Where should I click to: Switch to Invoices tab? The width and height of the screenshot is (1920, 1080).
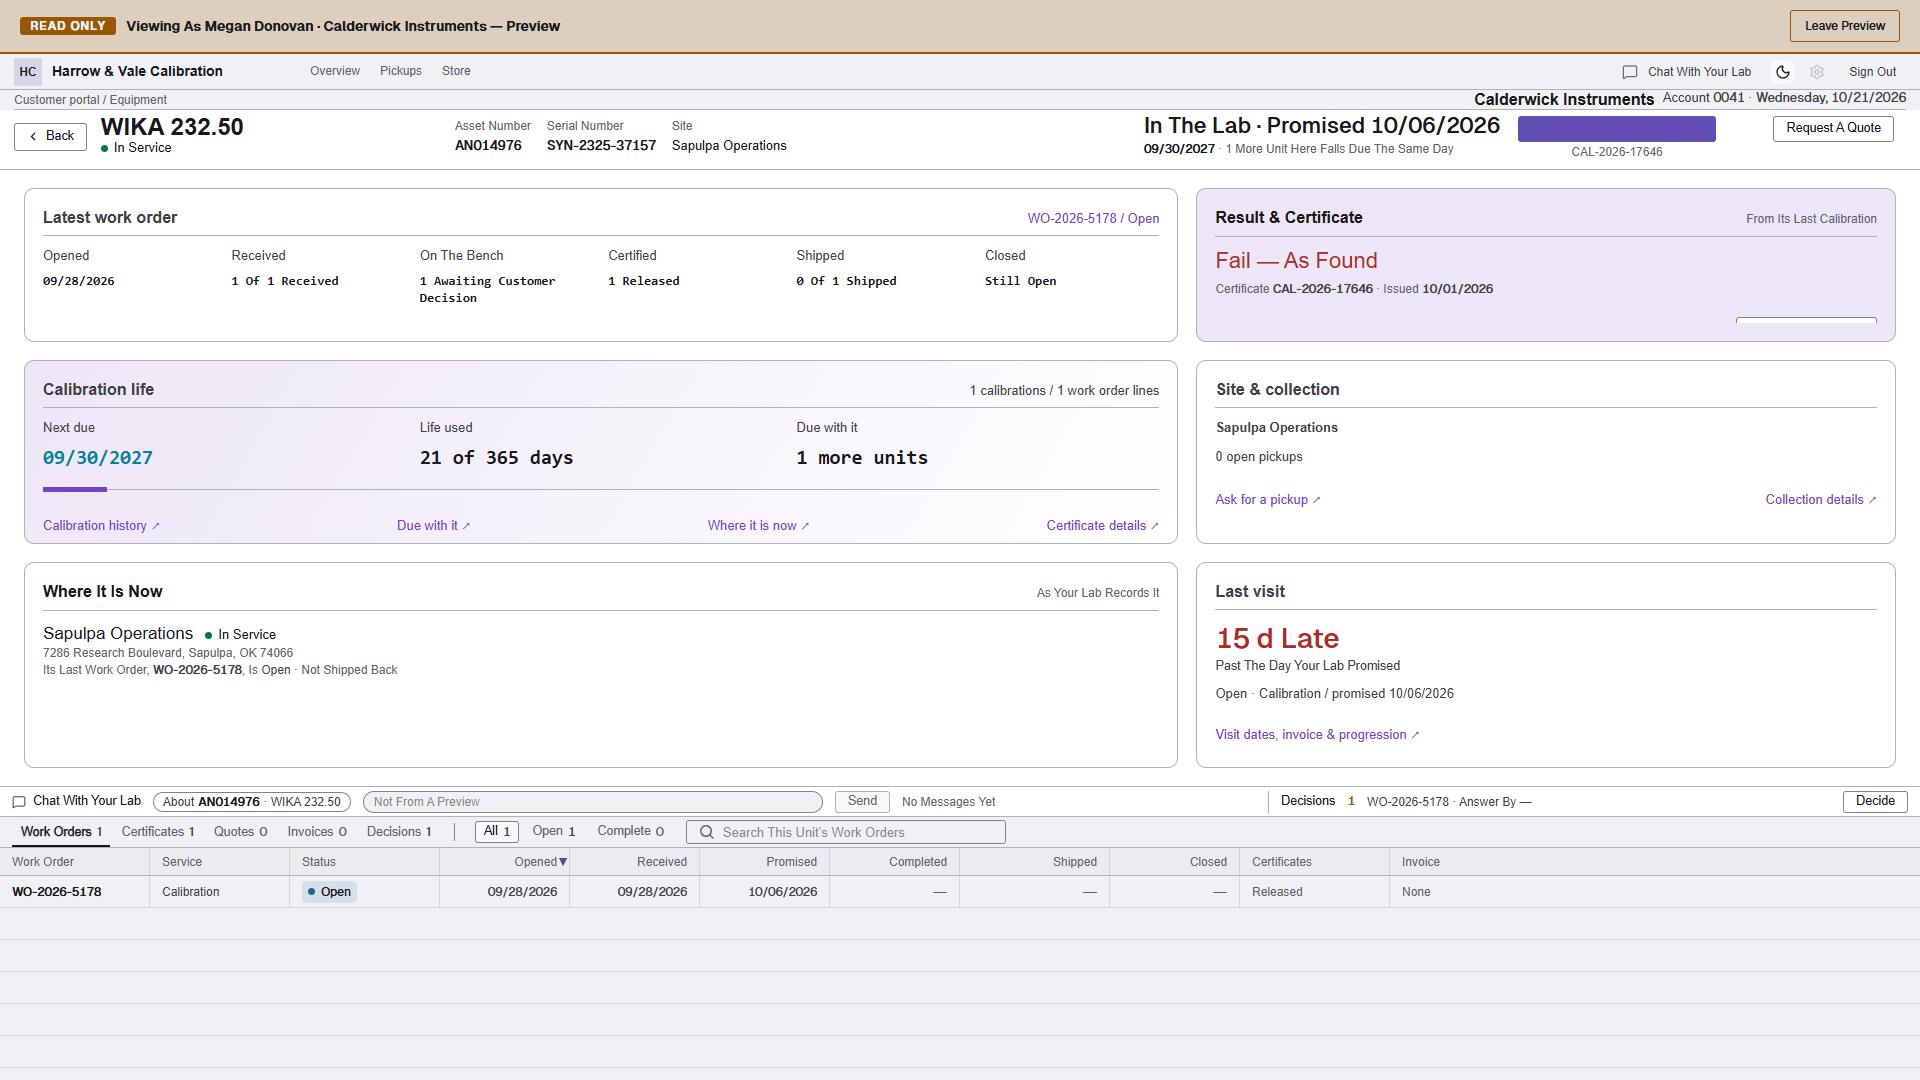tap(317, 832)
